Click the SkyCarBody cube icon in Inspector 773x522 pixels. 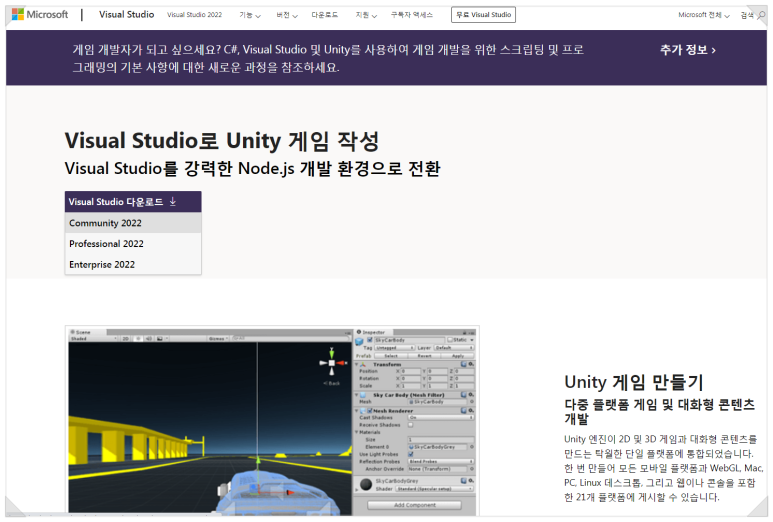359,342
